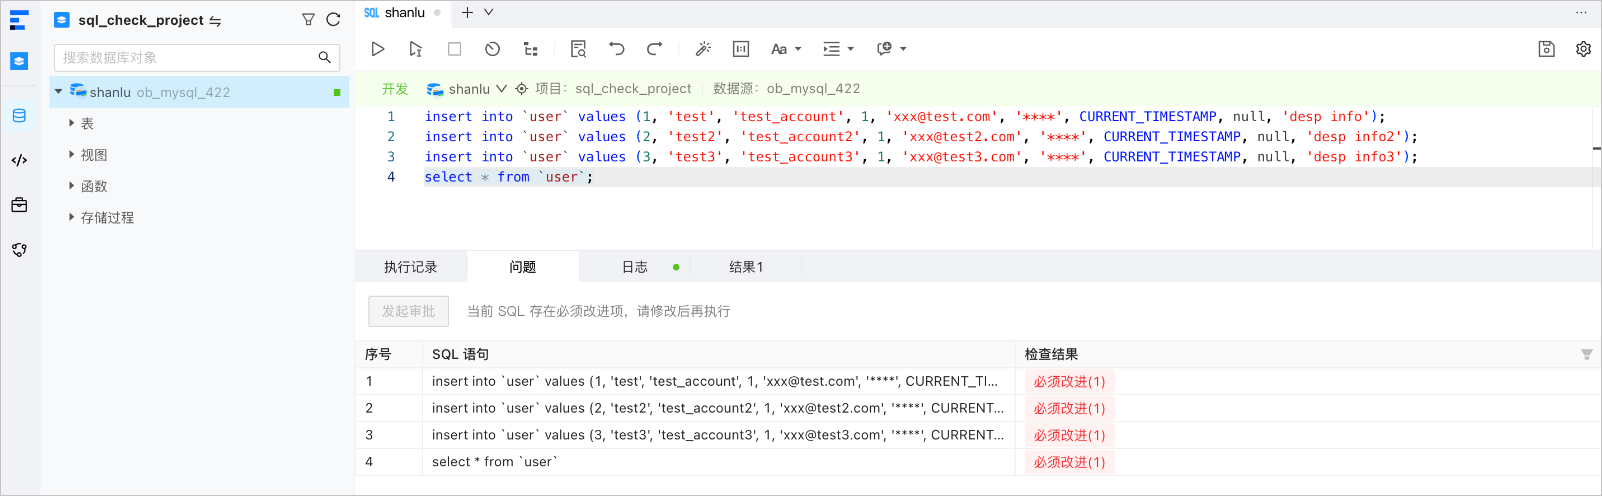Open the bottom sidebar git-branch icon
This screenshot has width=1602, height=496.
point(19,250)
